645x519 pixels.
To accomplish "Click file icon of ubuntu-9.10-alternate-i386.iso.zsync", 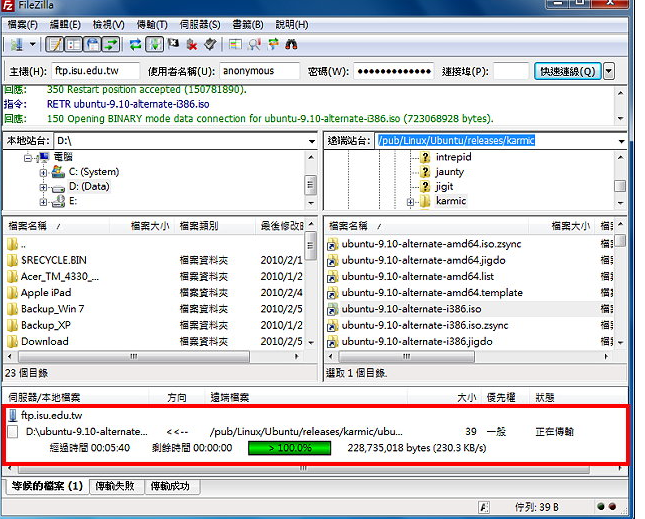I will (332, 326).
